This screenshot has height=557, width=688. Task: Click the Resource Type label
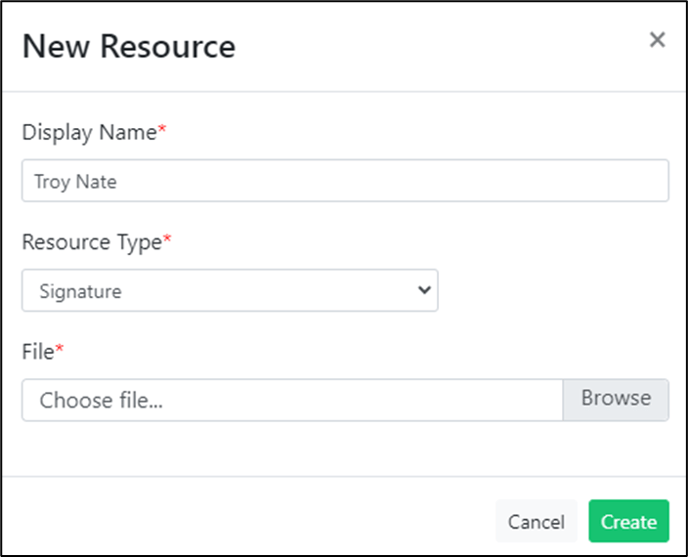(92, 242)
